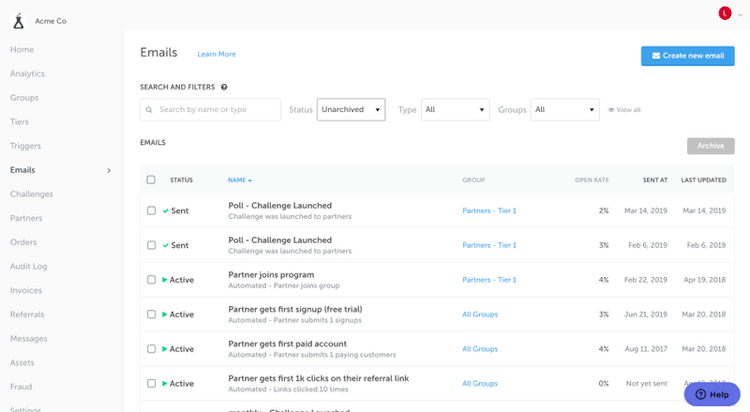The height and width of the screenshot is (412, 750).
Task: Click the Create new email button
Action: tap(687, 56)
